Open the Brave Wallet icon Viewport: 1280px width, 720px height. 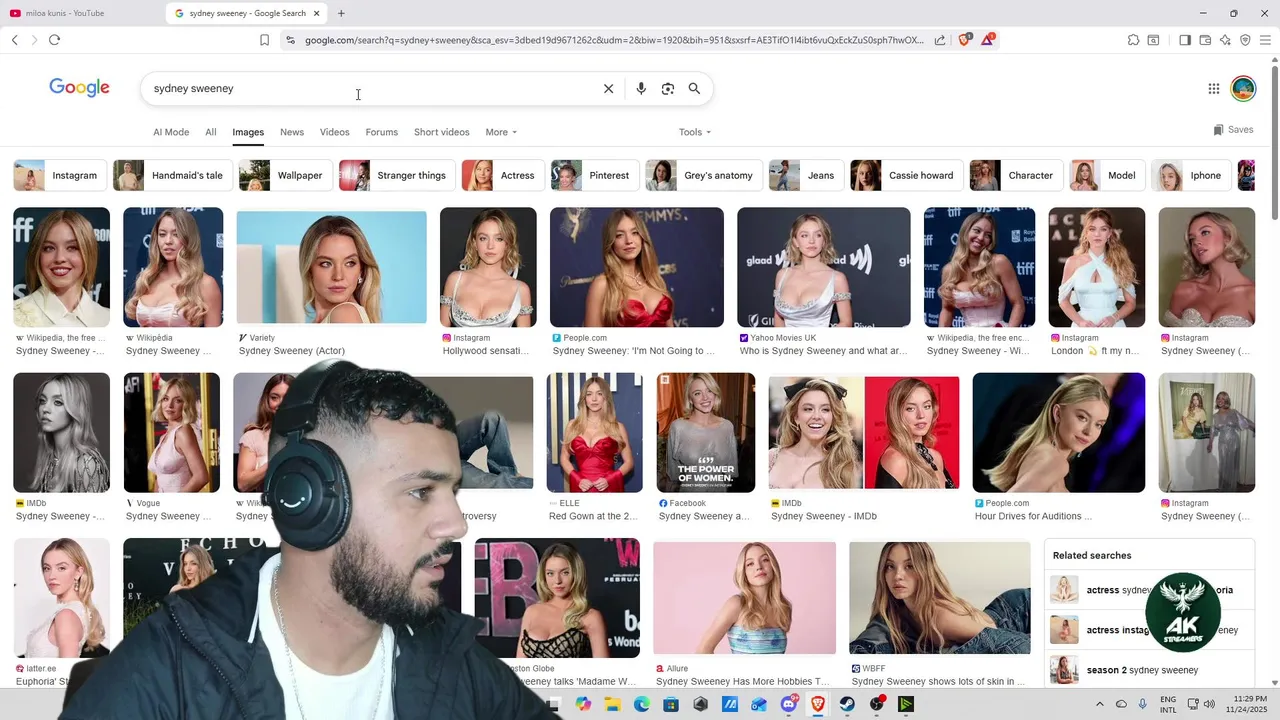(x=1205, y=40)
